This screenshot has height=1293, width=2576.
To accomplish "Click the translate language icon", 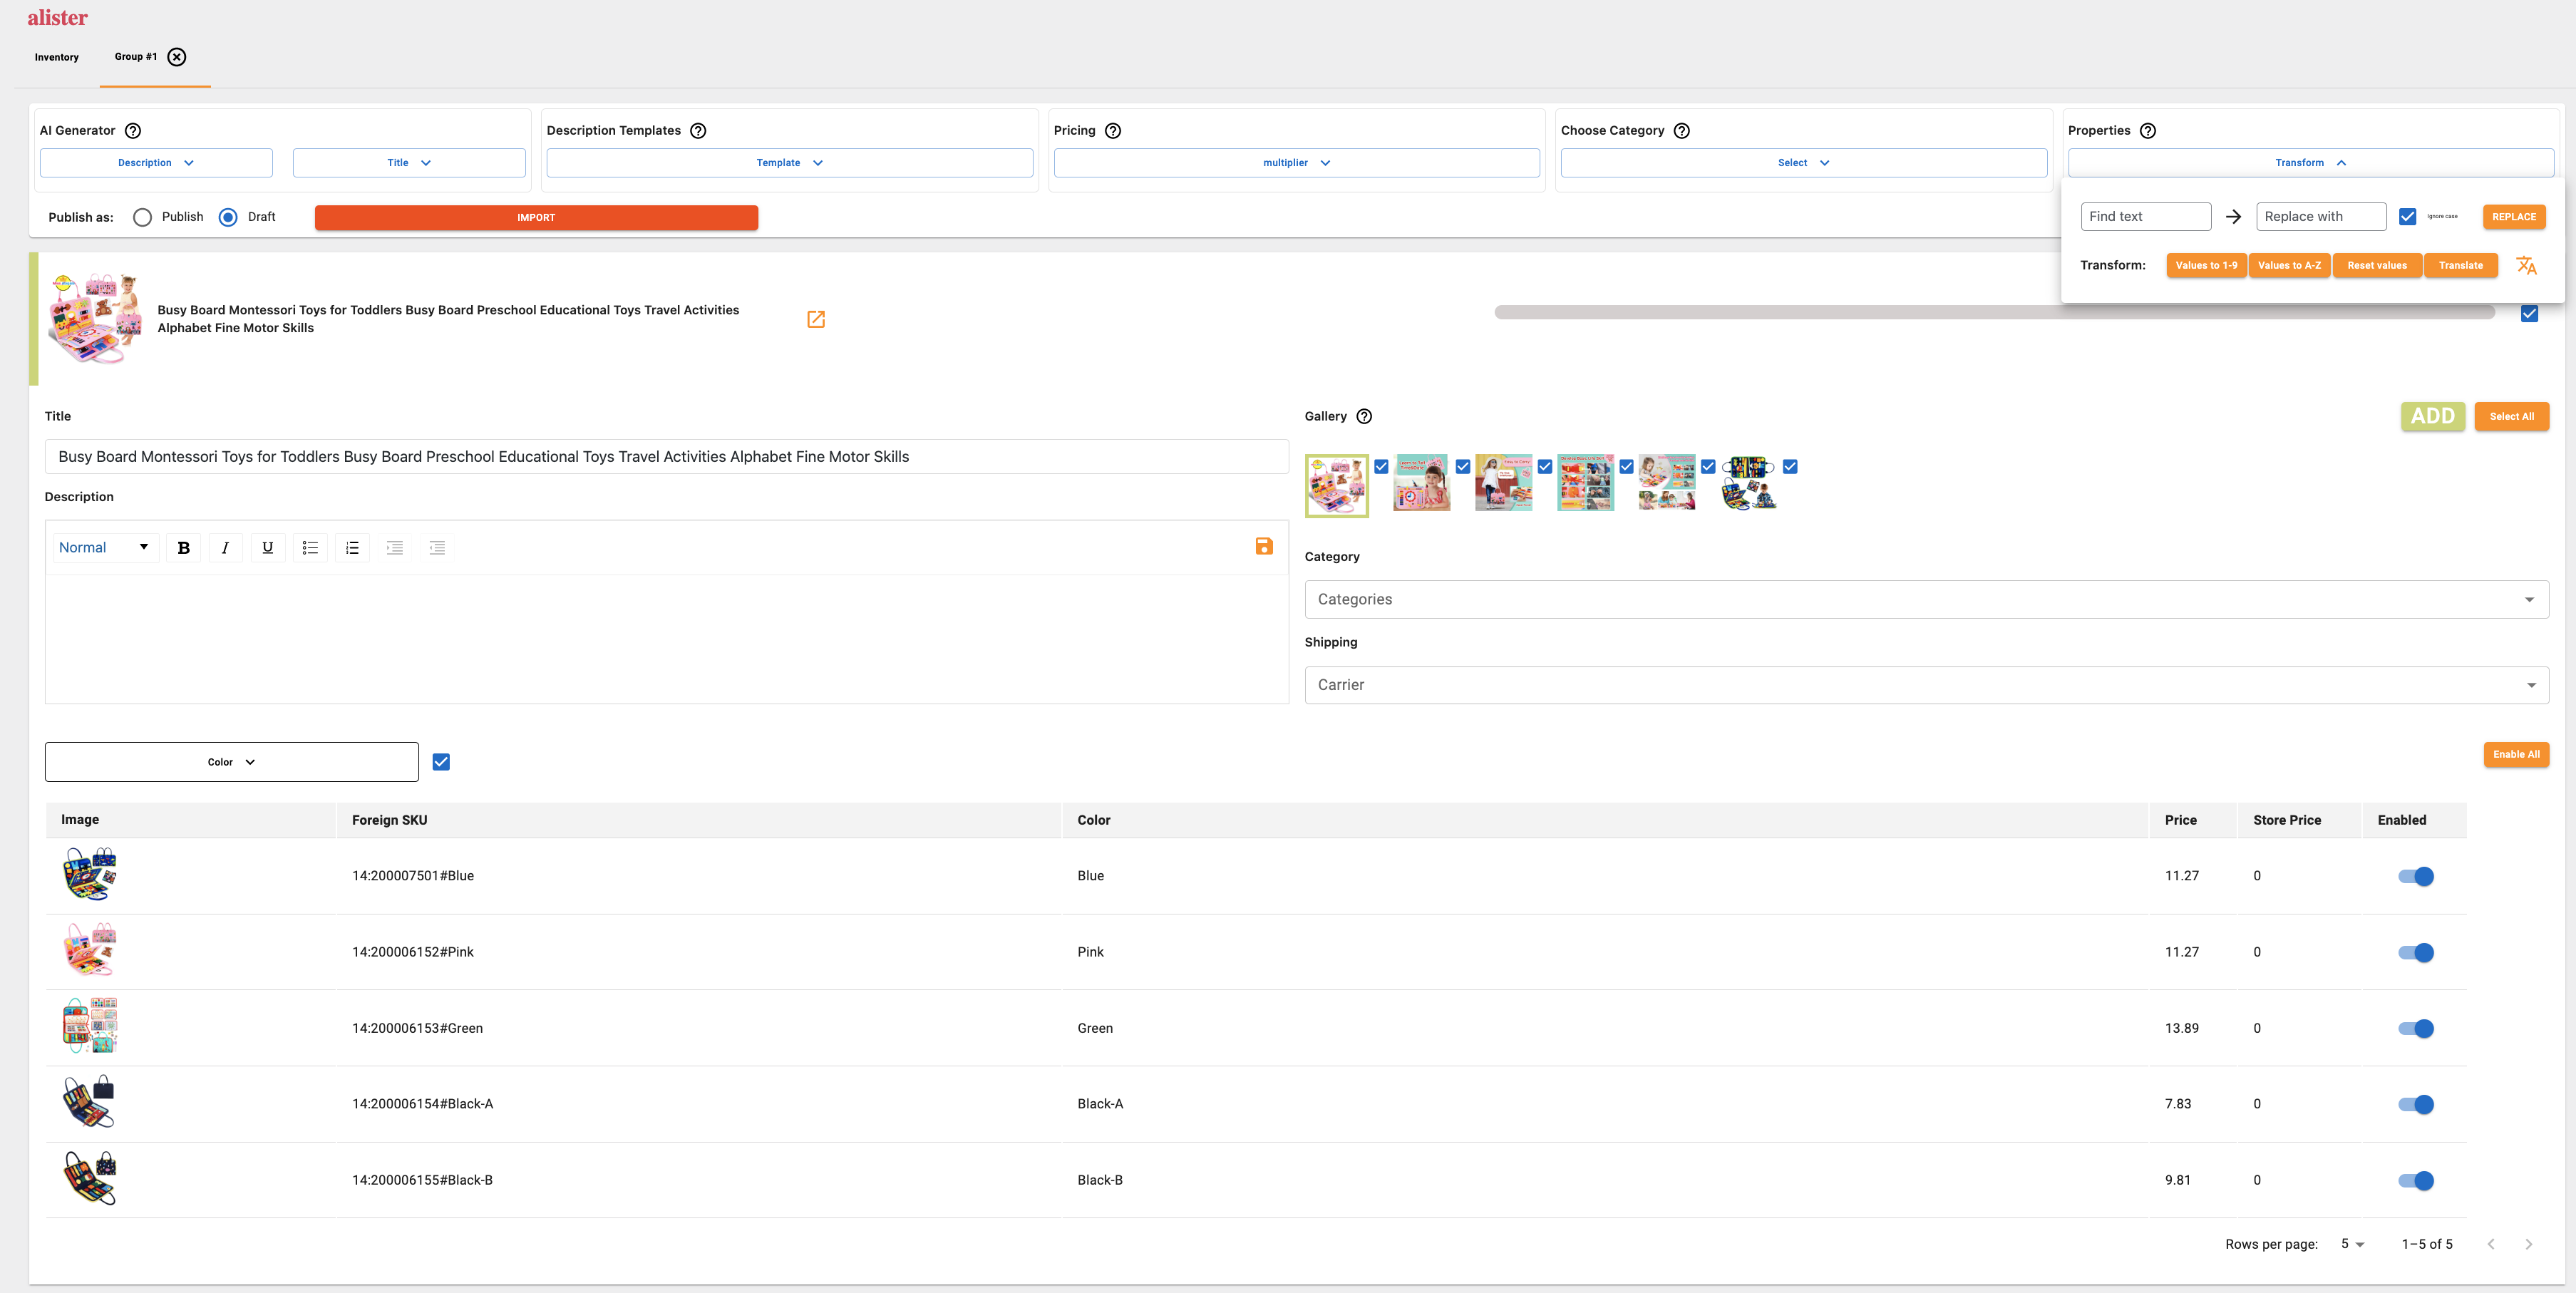I will pos(2526,265).
